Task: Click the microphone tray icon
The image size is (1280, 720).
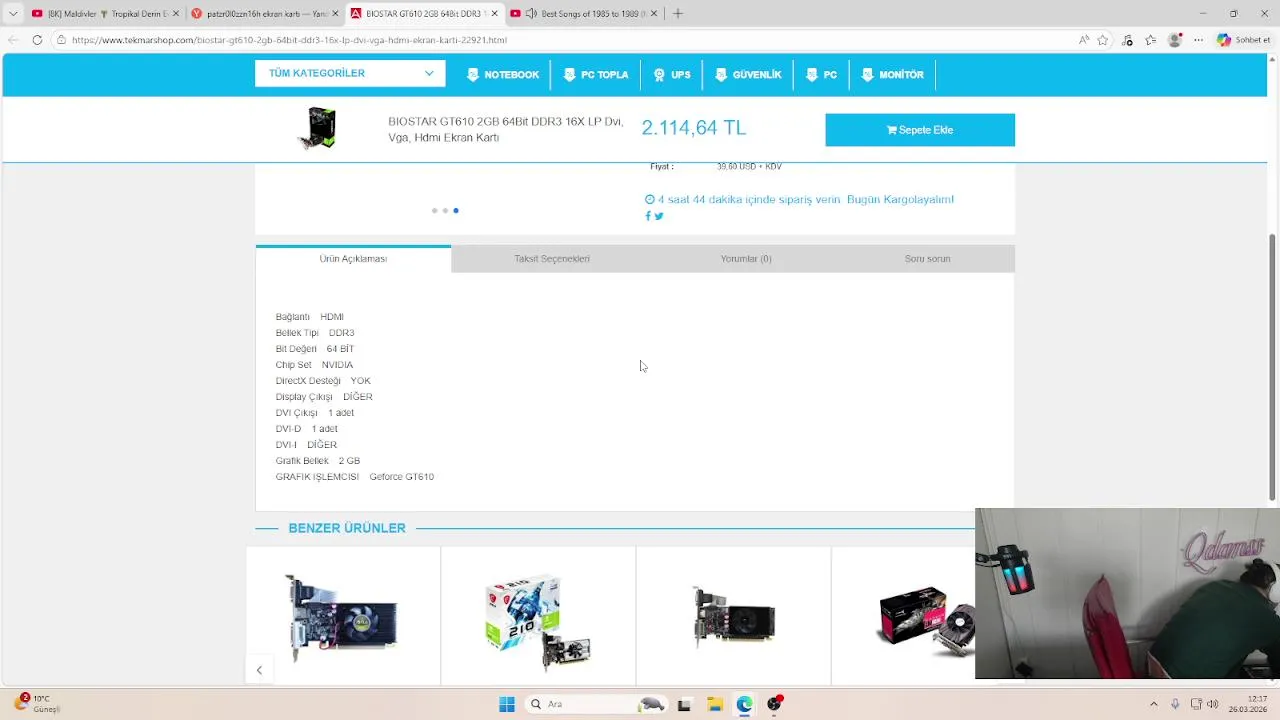Action: coord(1175,704)
